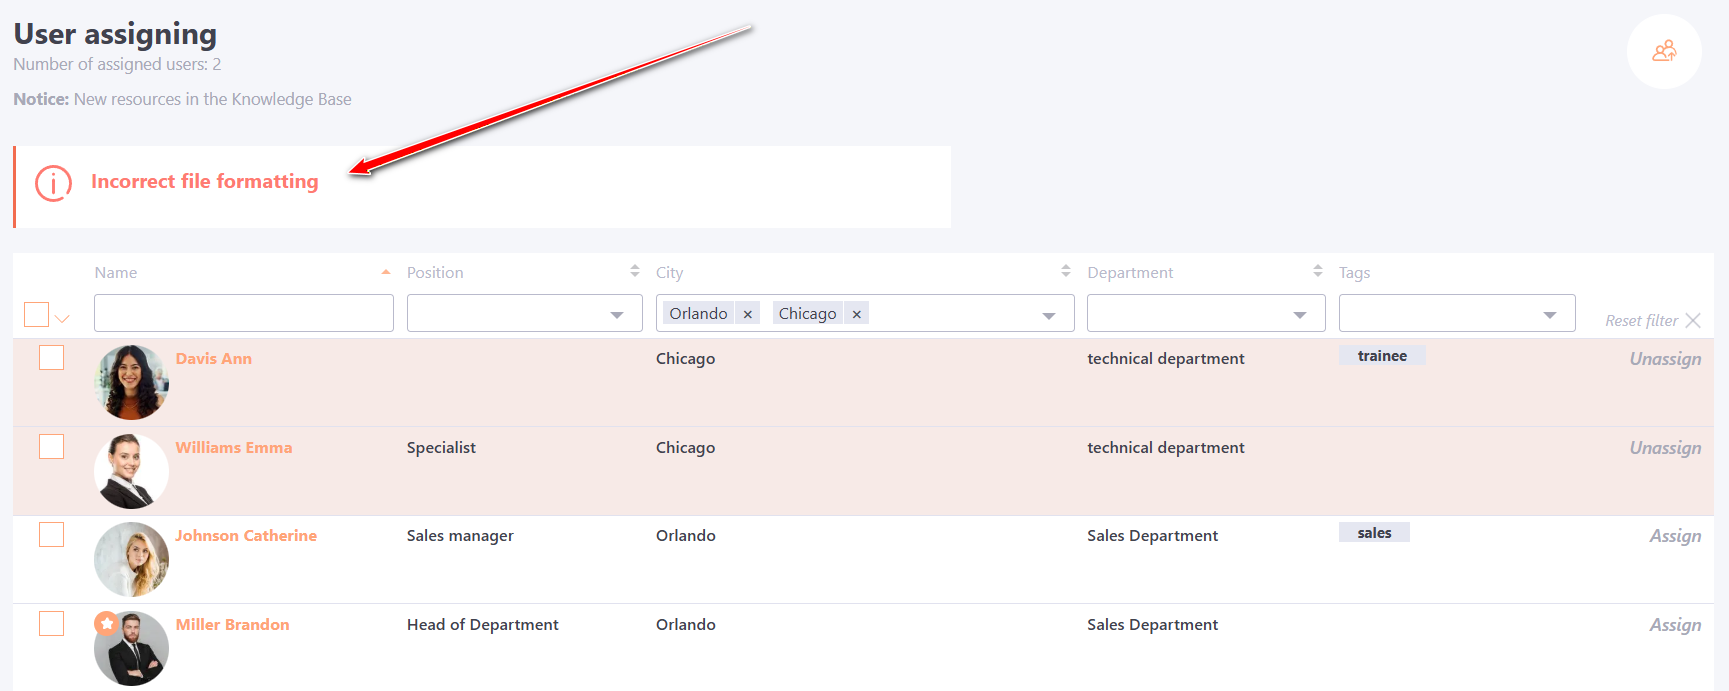Click the Name filter text field
The image size is (1729, 691).
click(243, 314)
